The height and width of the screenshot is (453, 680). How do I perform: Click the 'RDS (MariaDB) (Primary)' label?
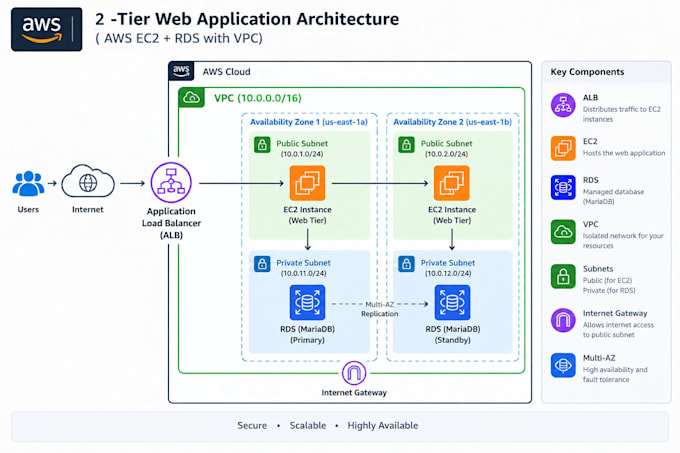pyautogui.click(x=307, y=334)
